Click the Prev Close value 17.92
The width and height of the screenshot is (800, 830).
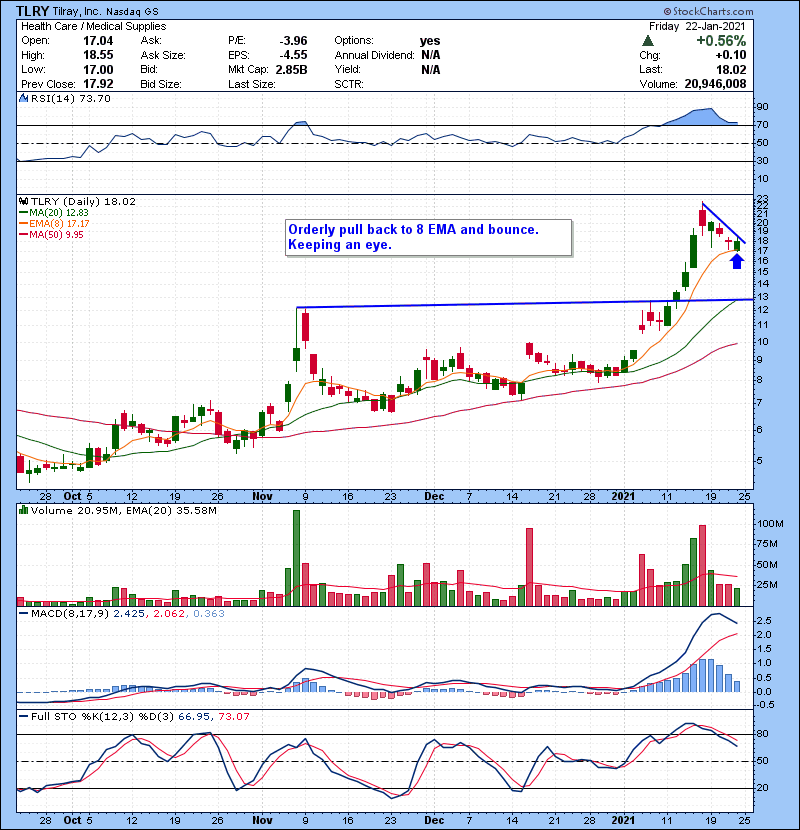[98, 84]
